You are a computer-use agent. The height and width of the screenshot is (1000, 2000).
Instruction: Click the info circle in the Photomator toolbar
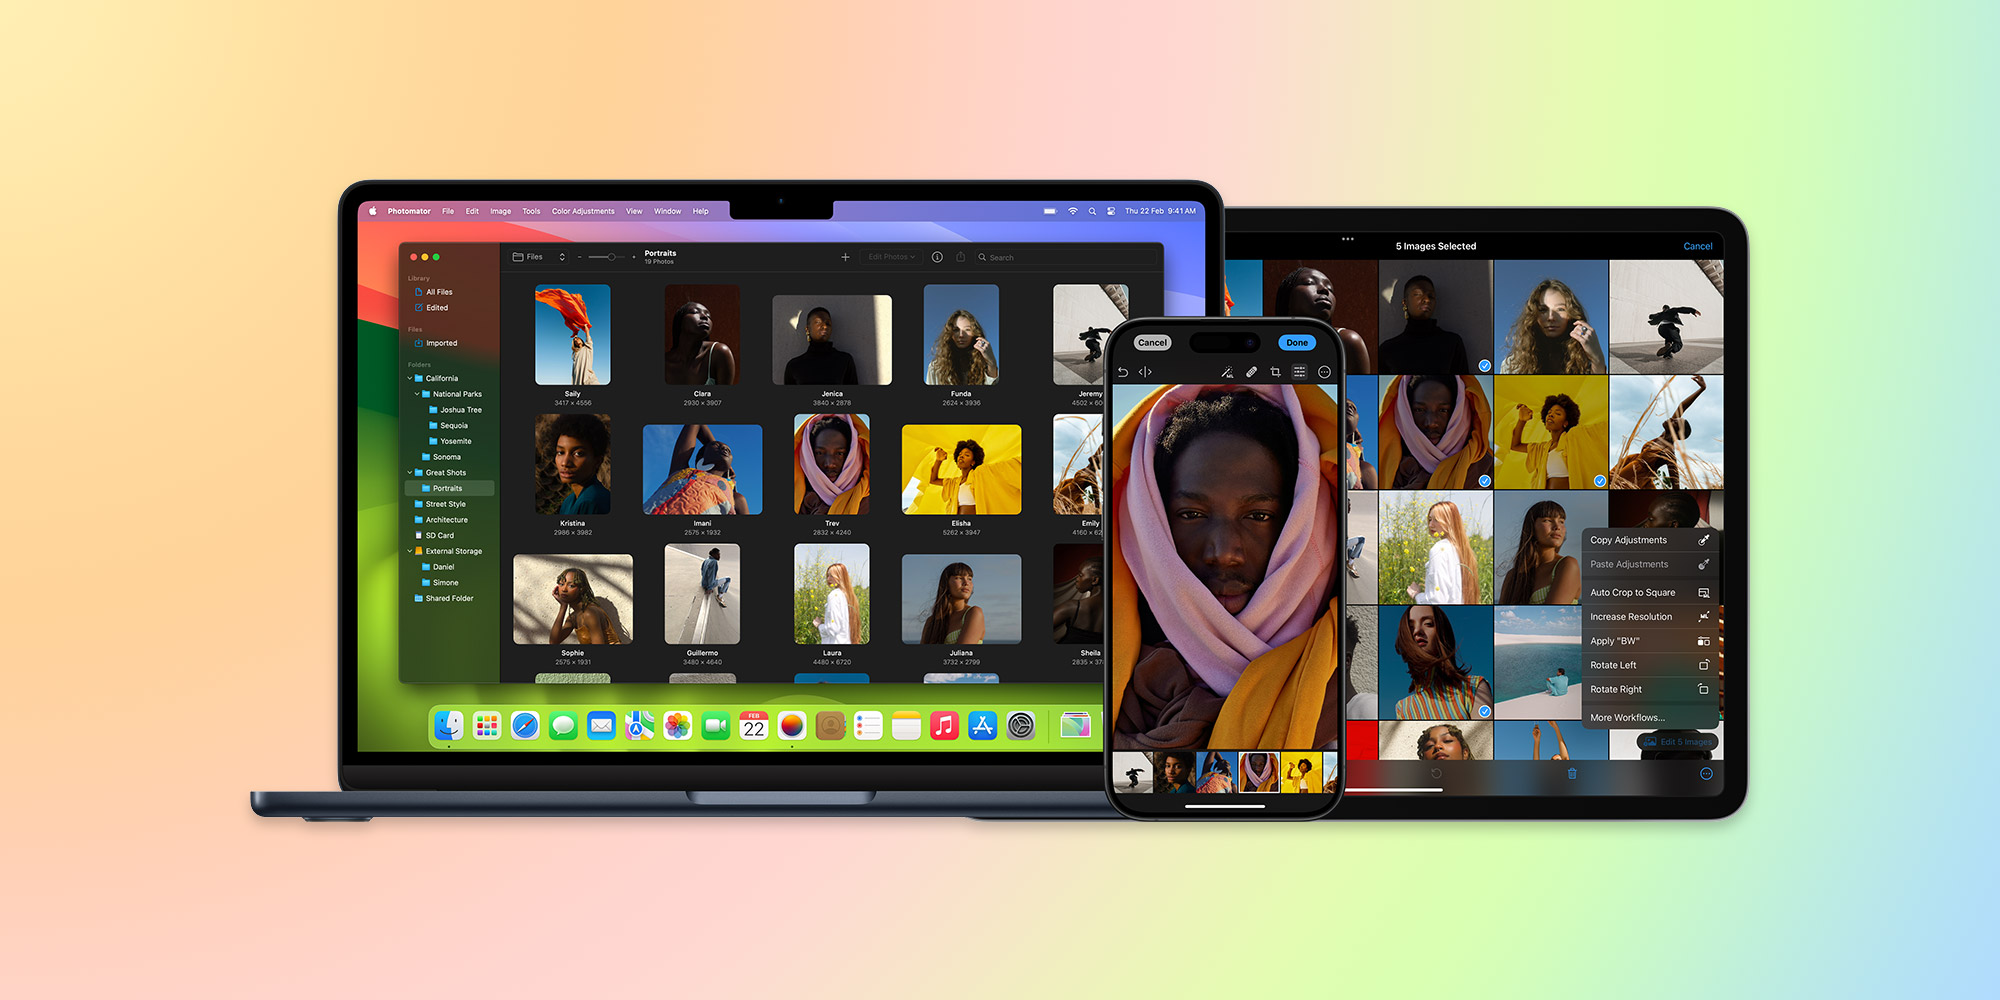pos(937,257)
